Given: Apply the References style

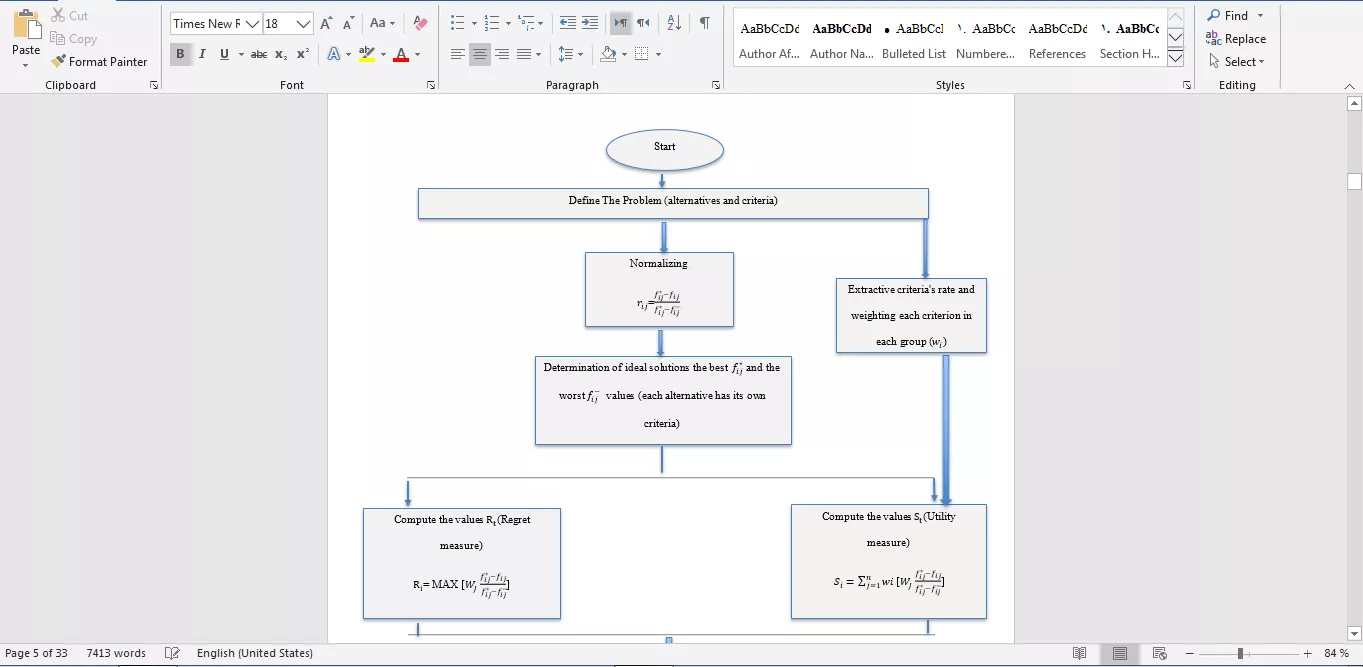Looking at the screenshot, I should (1057, 41).
